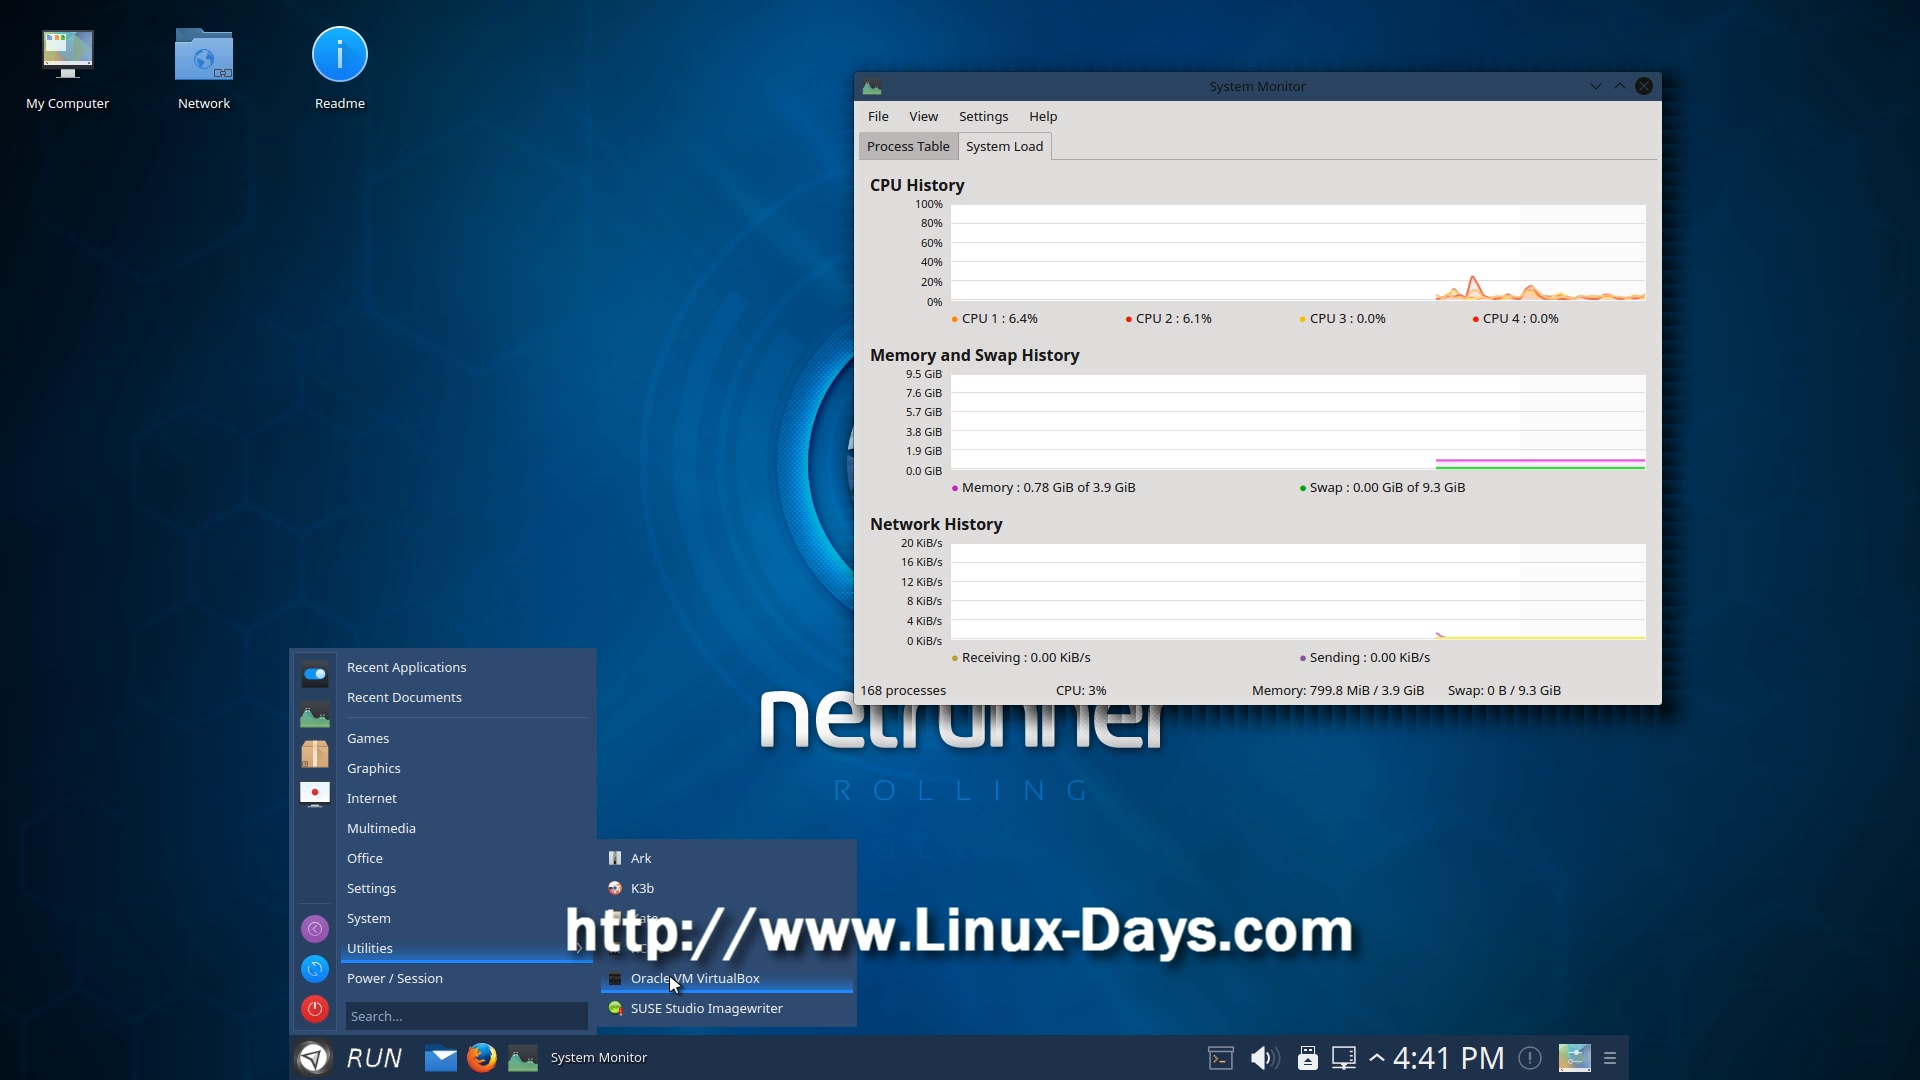1920x1080 pixels.
Task: Open the terminal icon in the system tray
Action: [1221, 1058]
